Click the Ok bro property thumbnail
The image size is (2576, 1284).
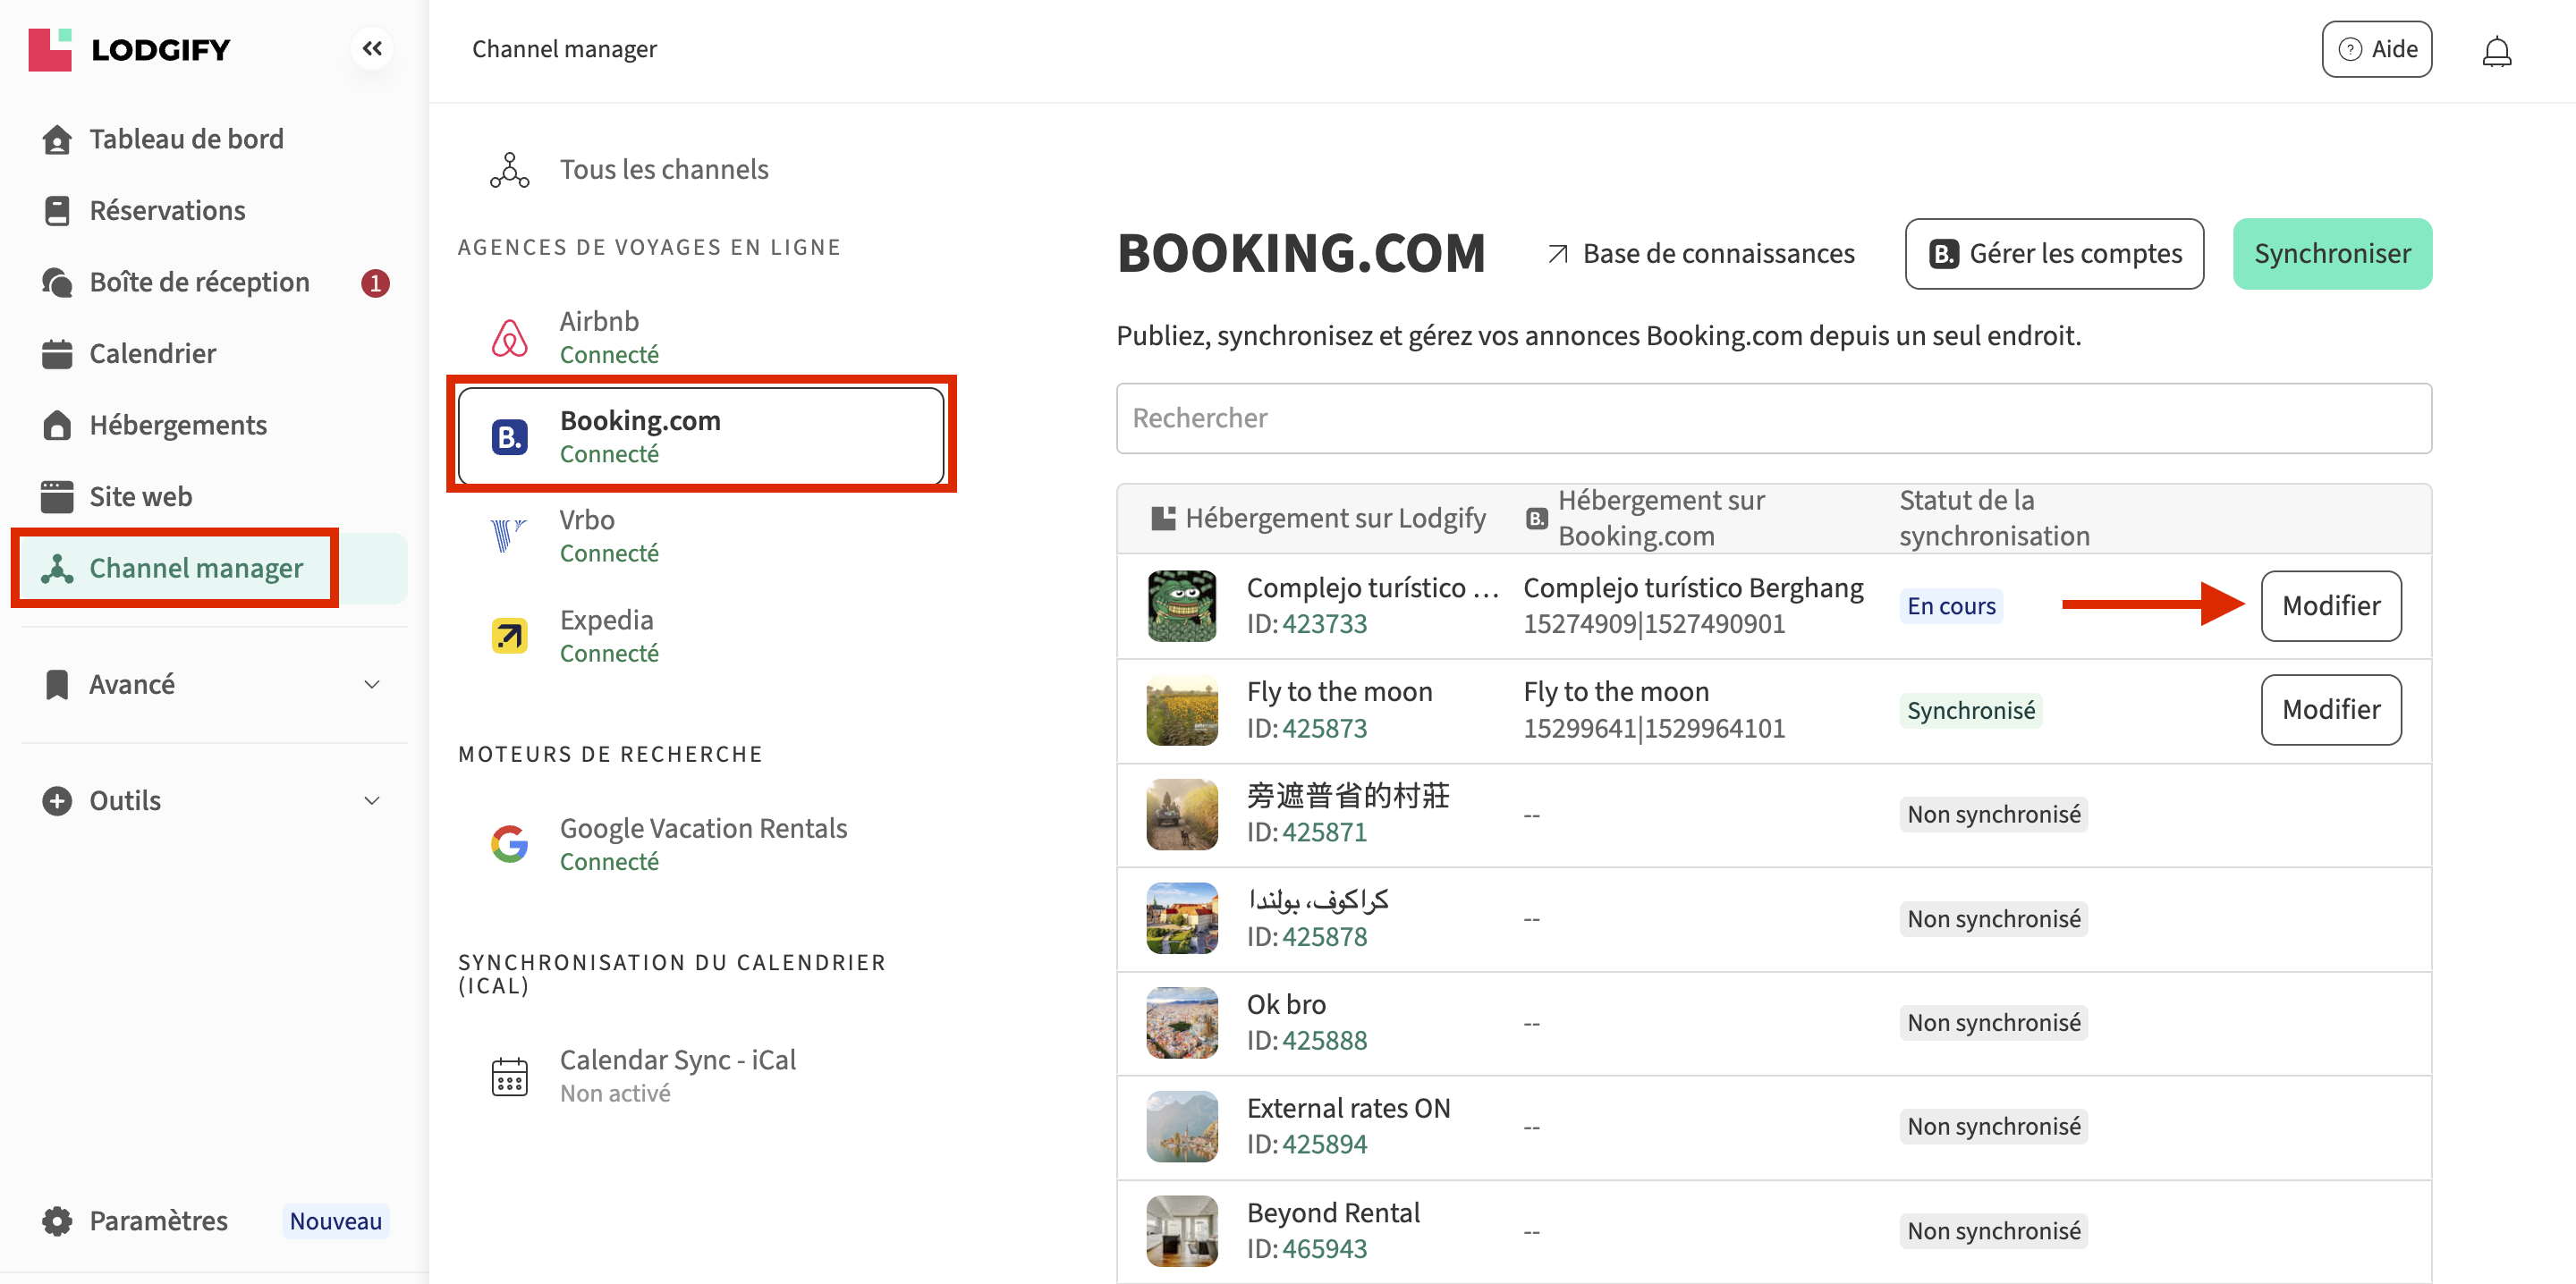click(1181, 1022)
